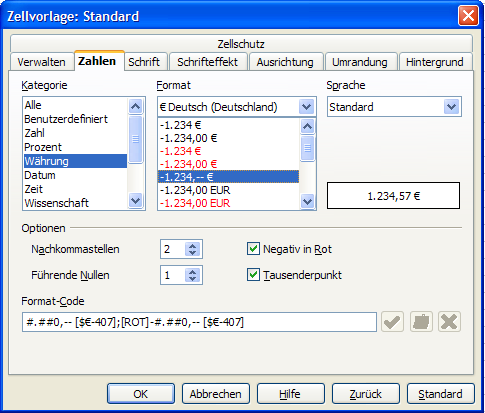Open the Umrandung tab
Viewport: 485px width, 413px height.
coord(360,62)
